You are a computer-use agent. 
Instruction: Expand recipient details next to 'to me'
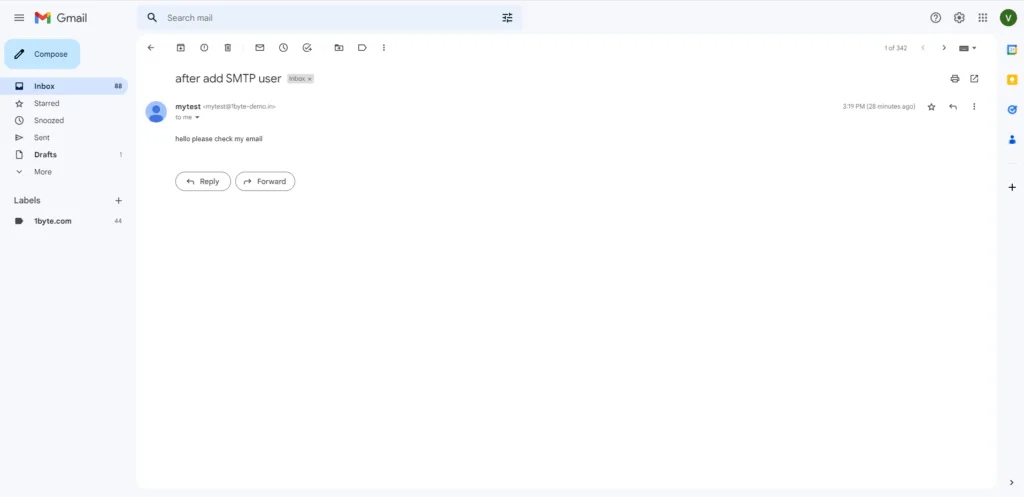pyautogui.click(x=197, y=117)
